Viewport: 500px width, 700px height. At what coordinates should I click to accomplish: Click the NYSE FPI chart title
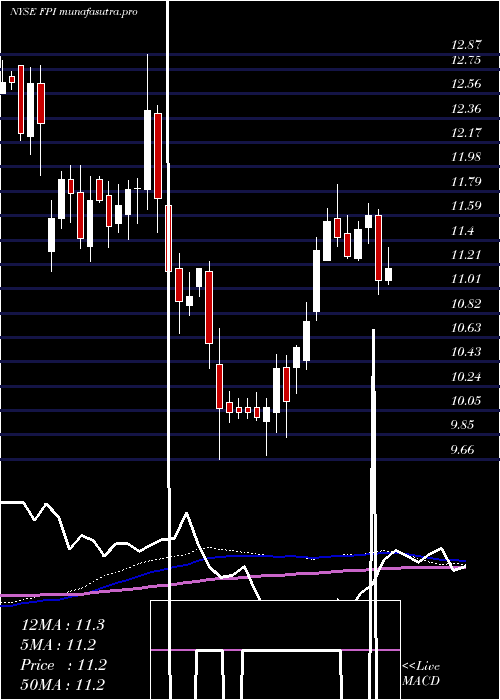[73, 12]
